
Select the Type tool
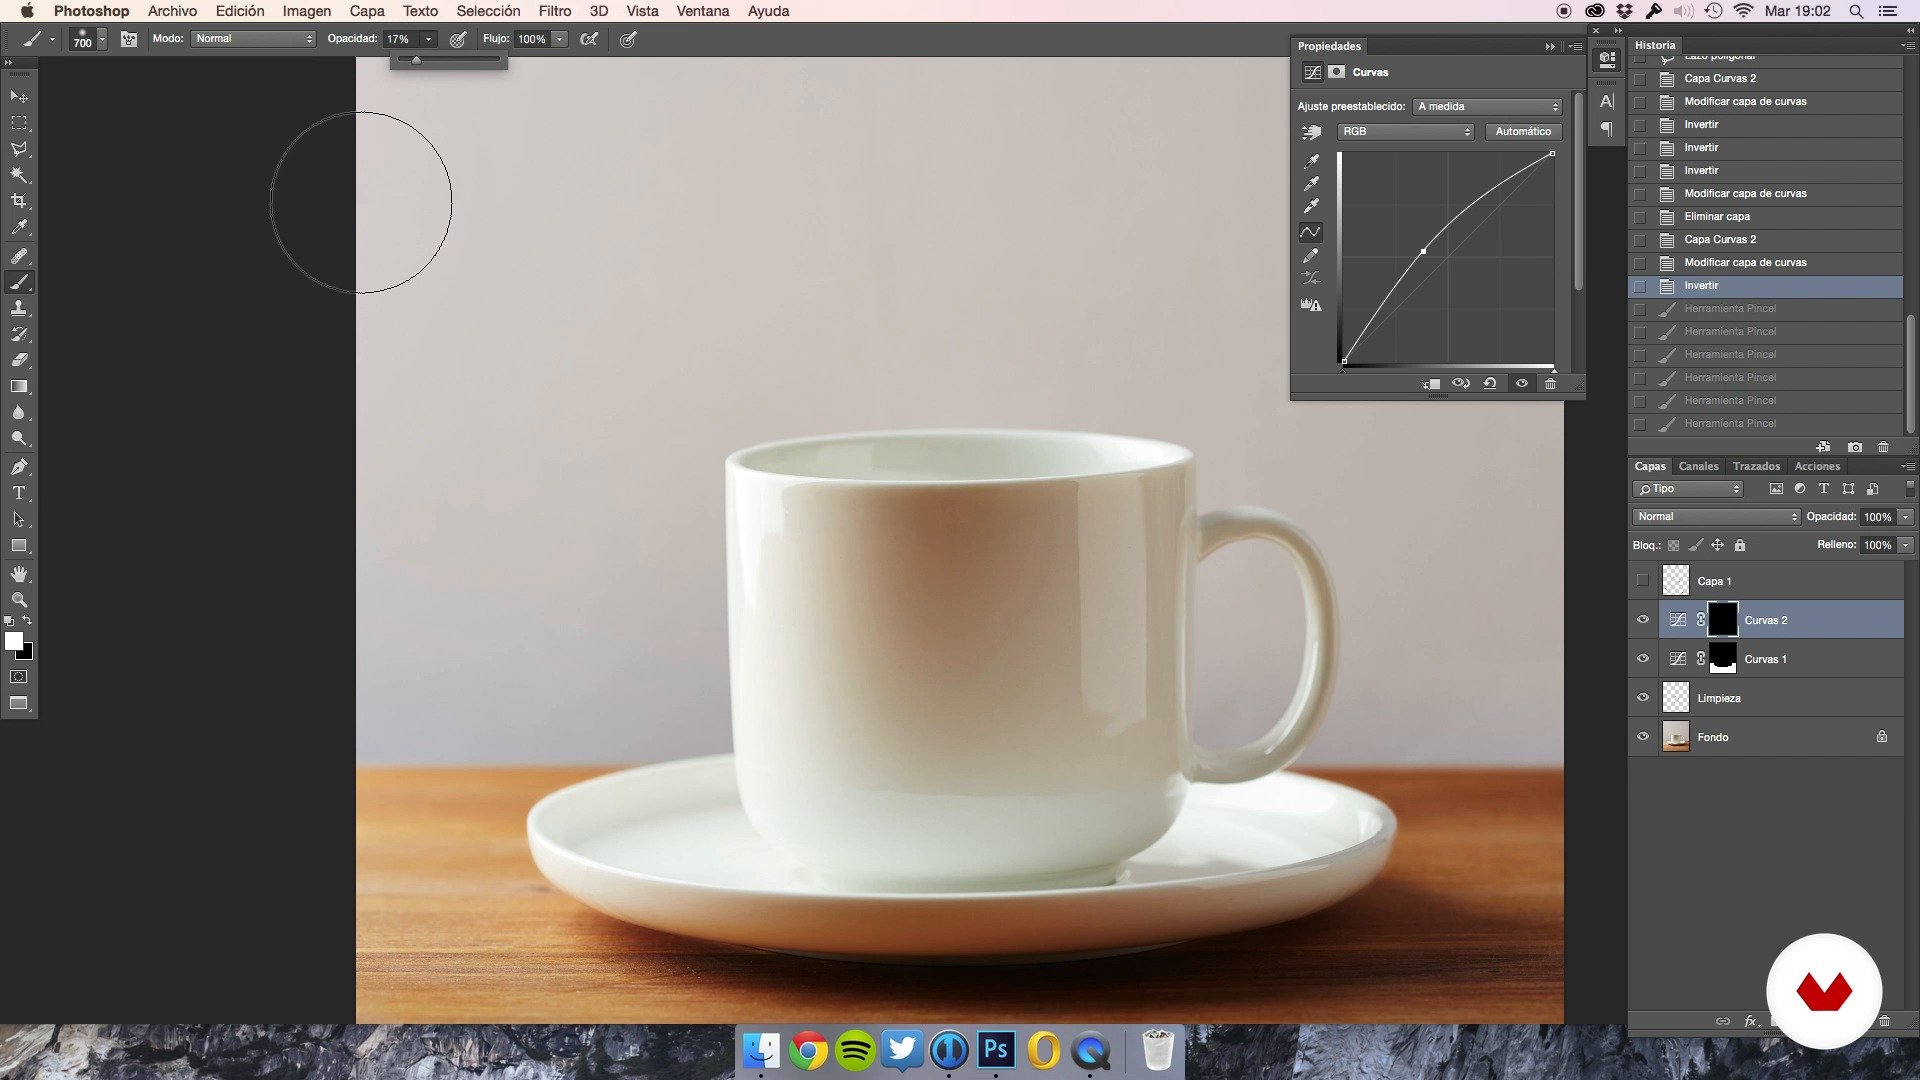[19, 493]
